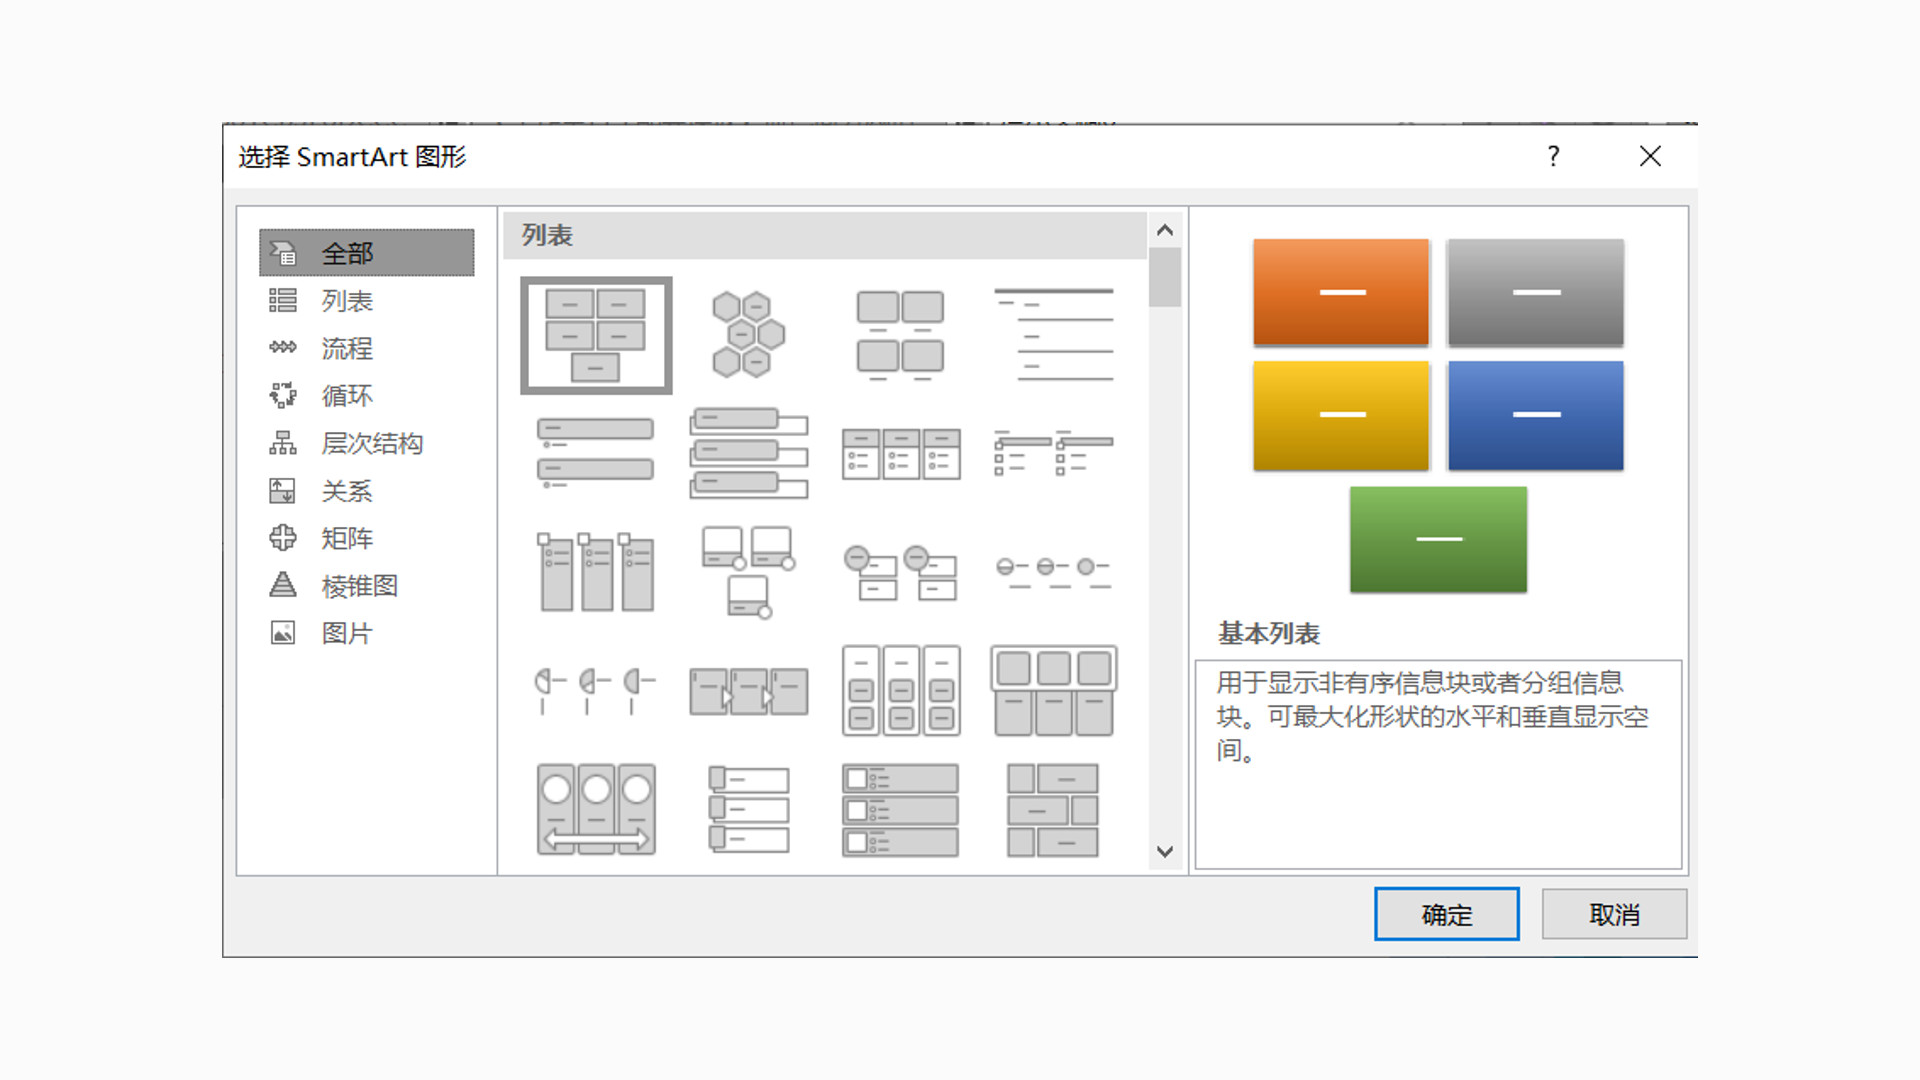Viewport: 1920px width, 1080px height.
Task: Select the chevron process boxes layout
Action: point(748,691)
